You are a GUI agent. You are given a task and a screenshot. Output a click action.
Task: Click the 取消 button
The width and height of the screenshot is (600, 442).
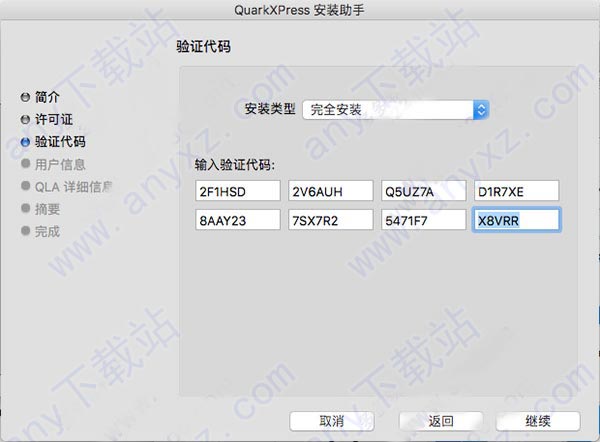click(332, 421)
